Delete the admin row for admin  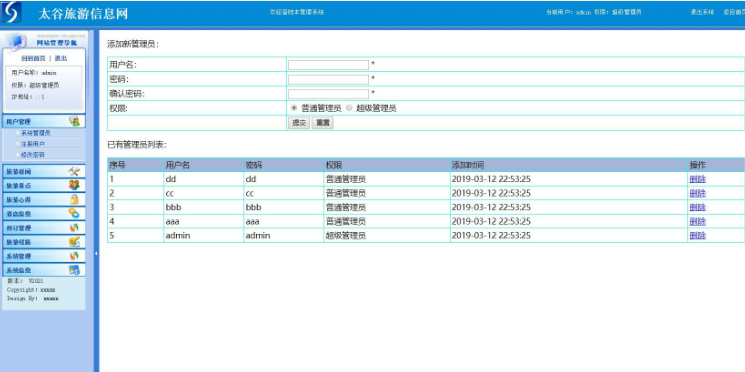tap(697, 236)
